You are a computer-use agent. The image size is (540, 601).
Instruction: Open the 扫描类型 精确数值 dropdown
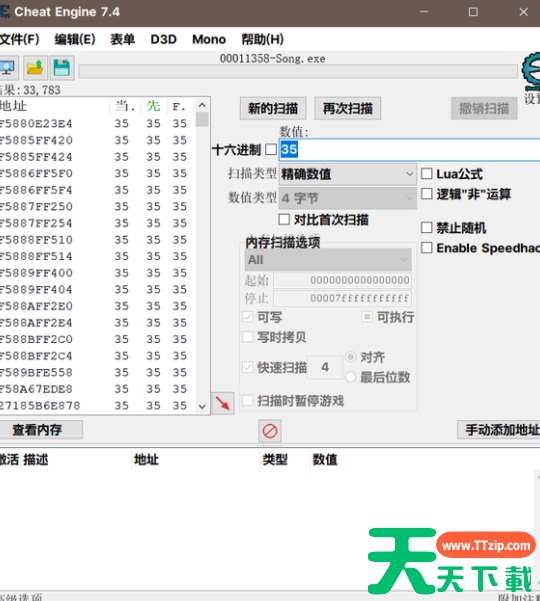coord(348,174)
